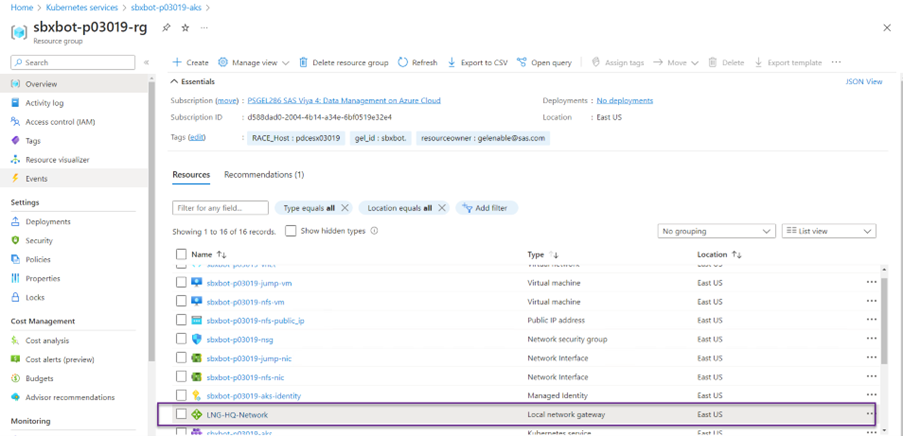This screenshot has width=903, height=436.
Task: Switch to Recommendations (1) tab
Action: 264,175
